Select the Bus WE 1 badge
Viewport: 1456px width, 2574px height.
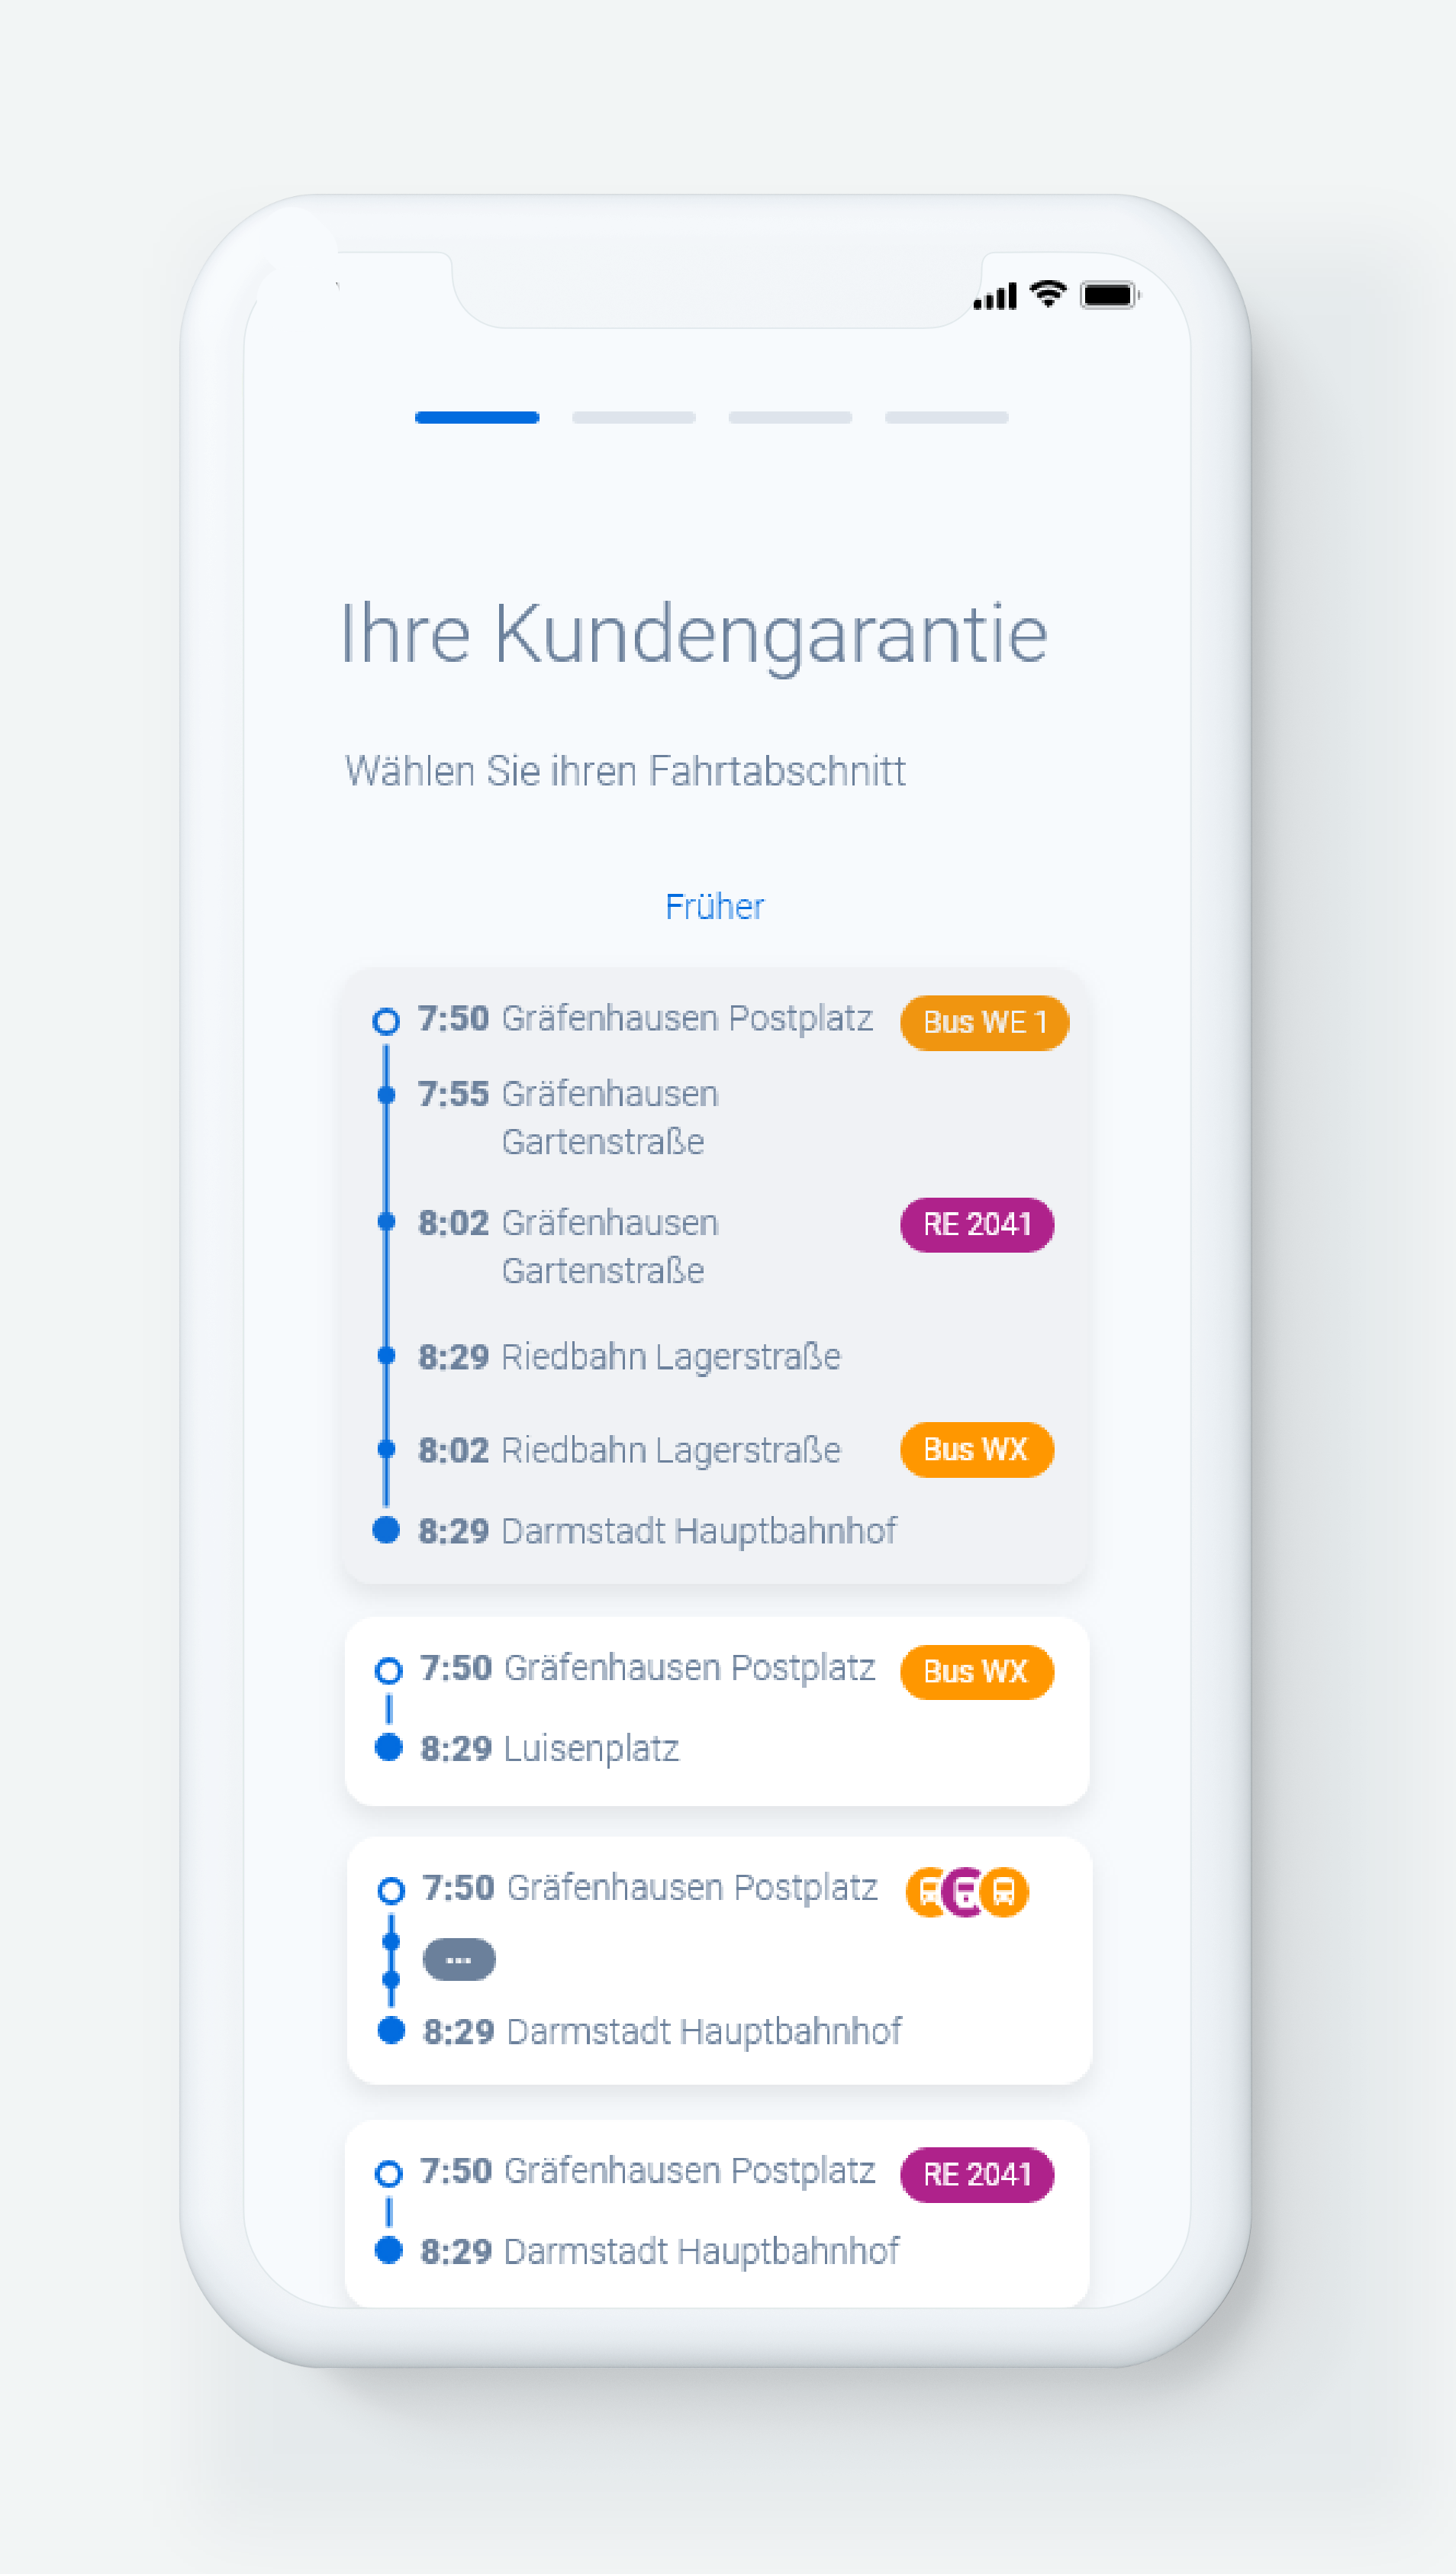(984, 1022)
